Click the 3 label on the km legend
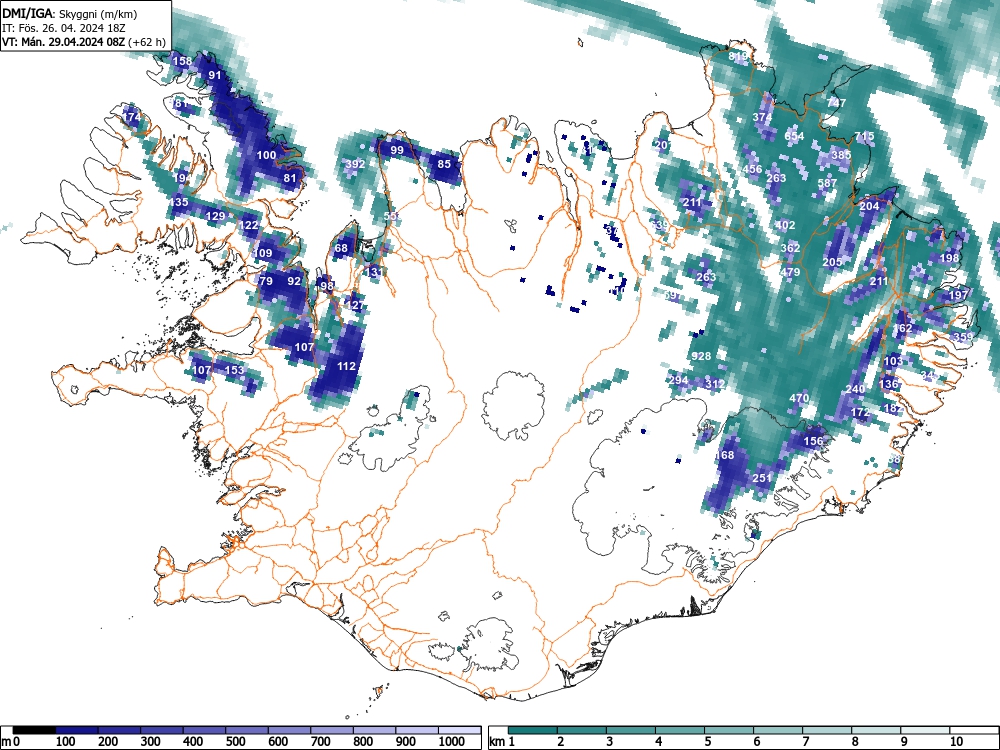The height and width of the screenshot is (750, 1000). coord(610,742)
